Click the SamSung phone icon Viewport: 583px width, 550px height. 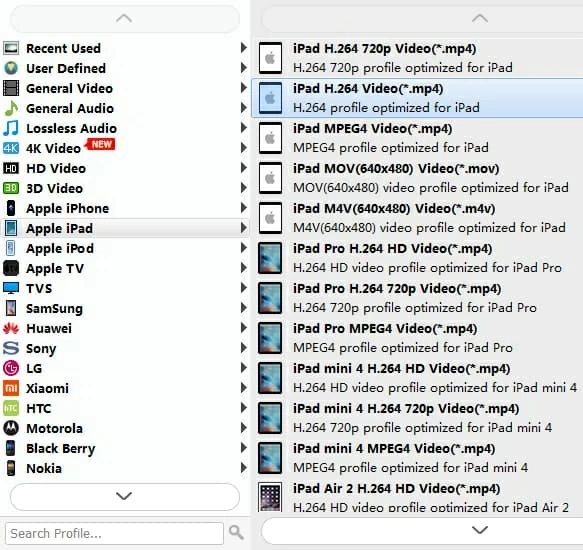coord(11,309)
